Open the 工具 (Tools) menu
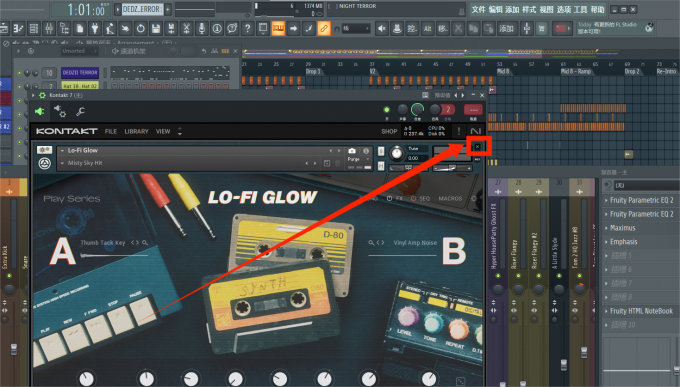The image size is (680, 387). pyautogui.click(x=580, y=9)
